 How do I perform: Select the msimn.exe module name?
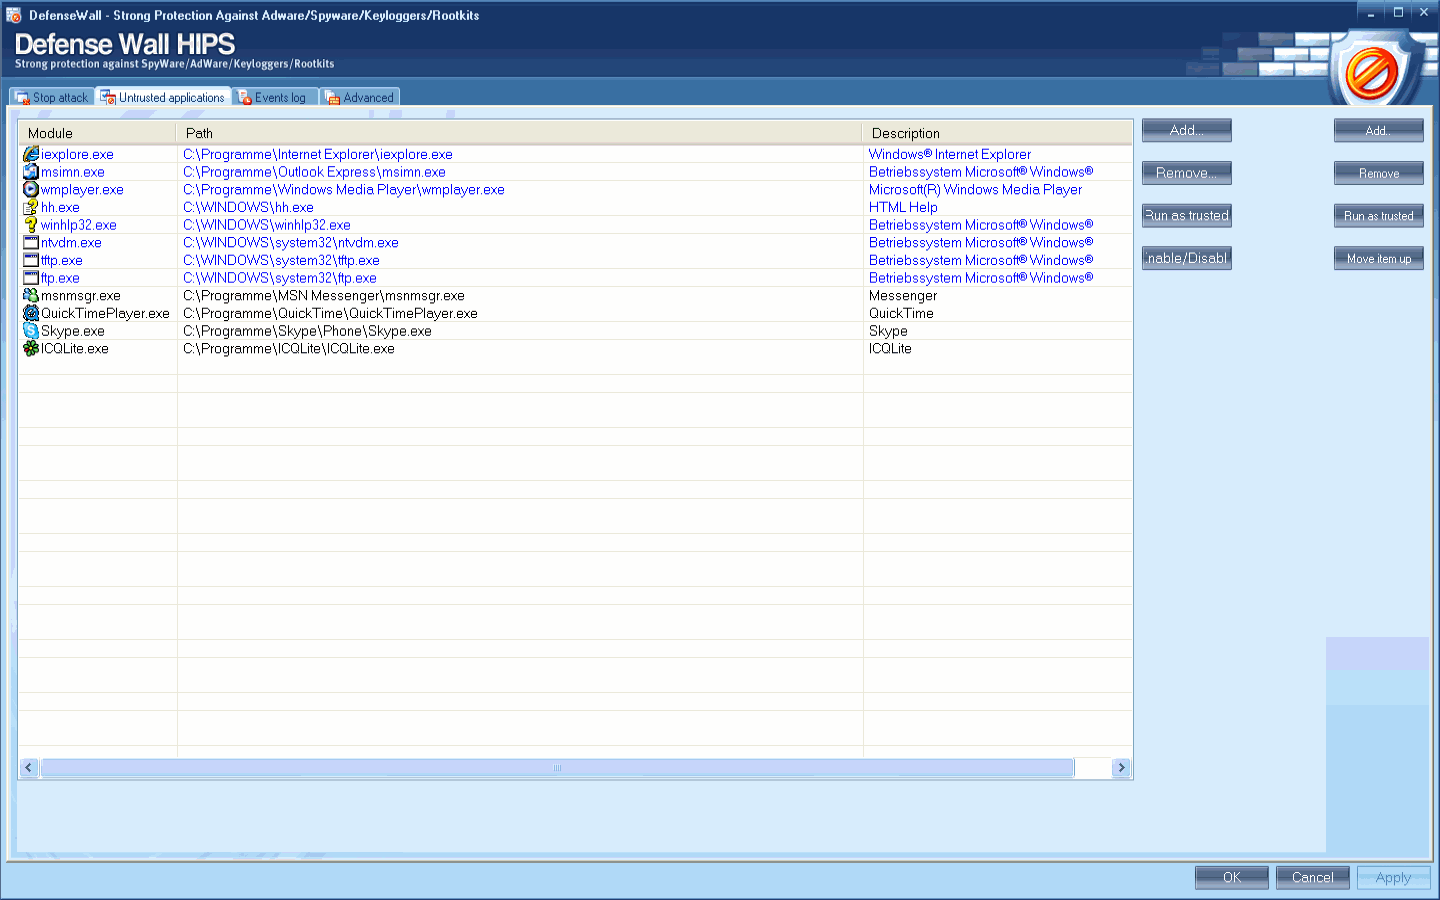pos(73,172)
